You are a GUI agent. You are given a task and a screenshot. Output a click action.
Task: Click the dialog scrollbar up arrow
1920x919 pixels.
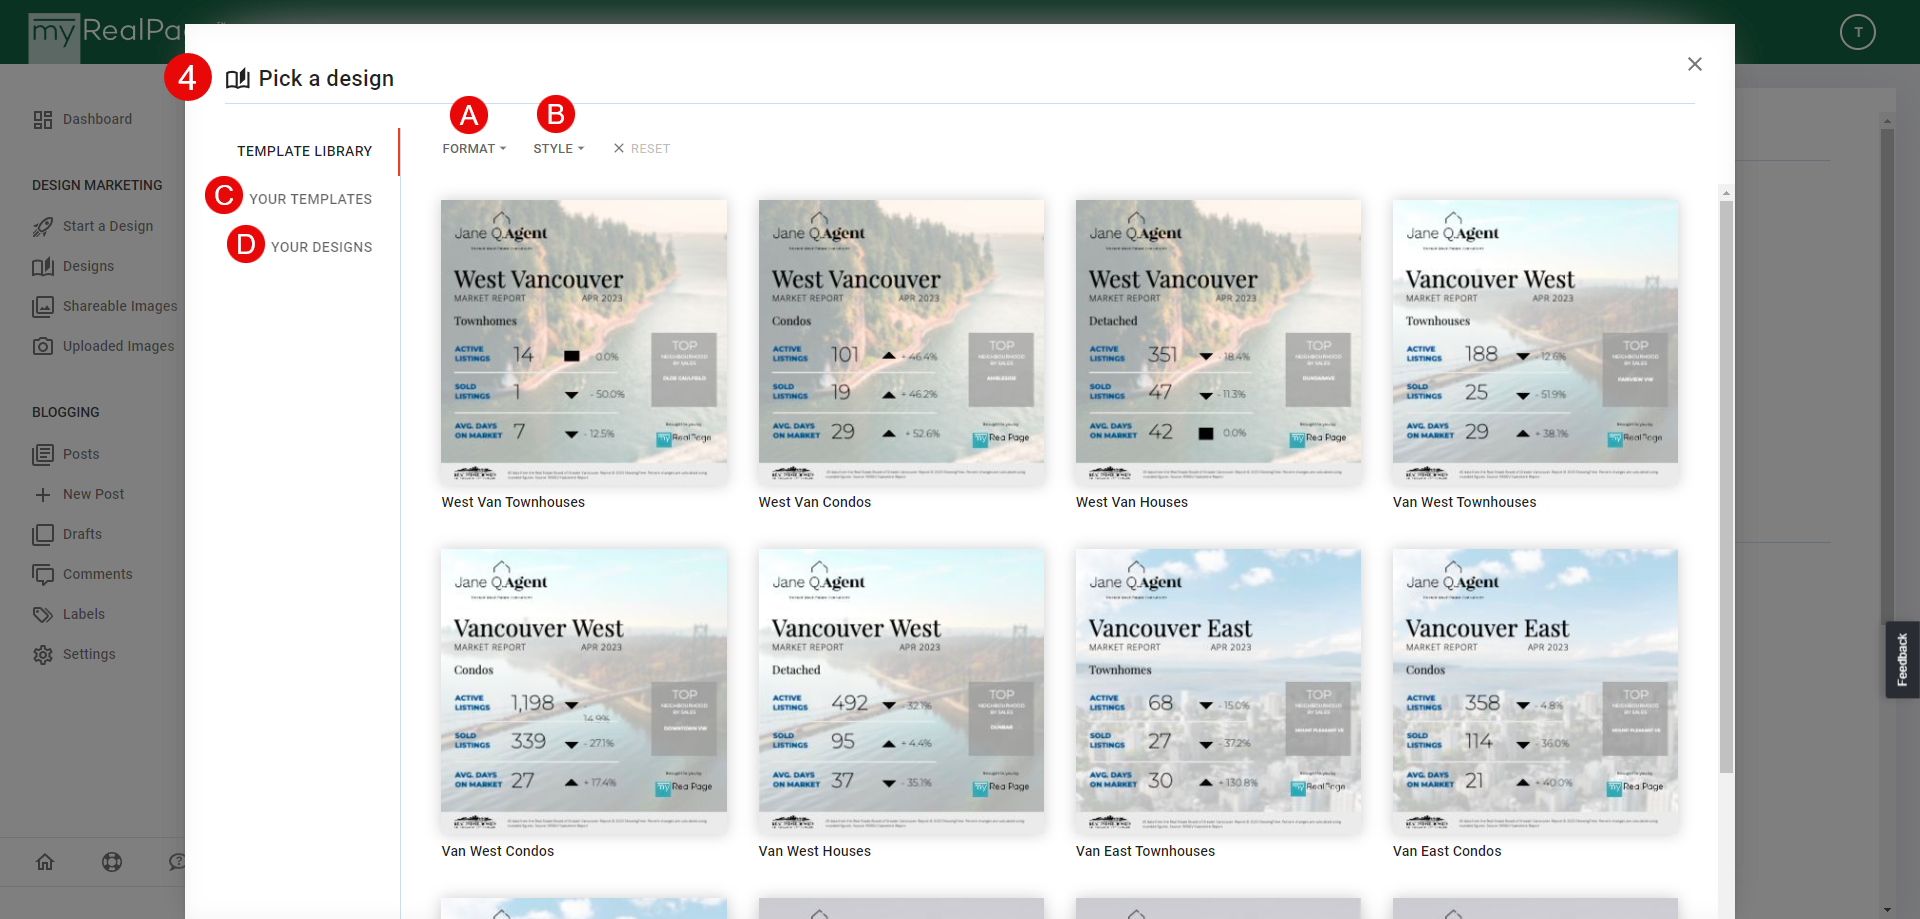click(x=1726, y=193)
